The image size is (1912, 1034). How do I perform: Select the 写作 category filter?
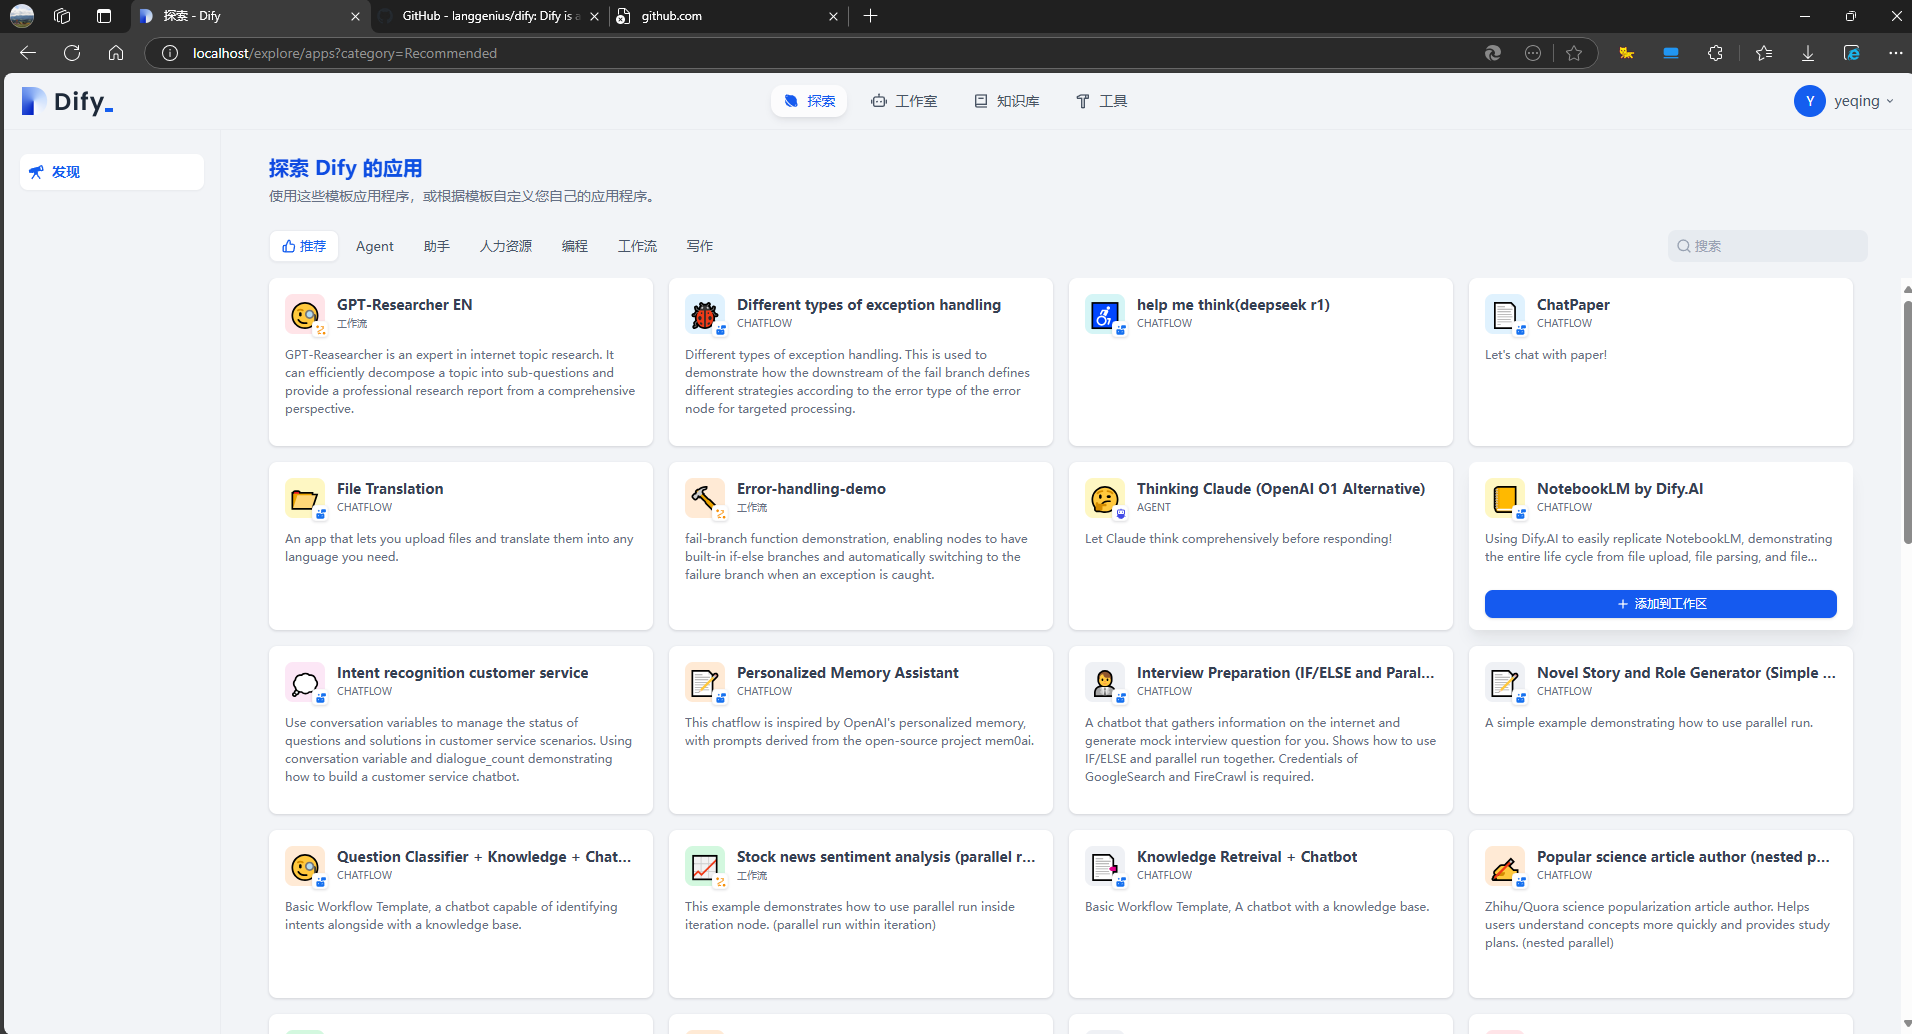click(x=700, y=246)
